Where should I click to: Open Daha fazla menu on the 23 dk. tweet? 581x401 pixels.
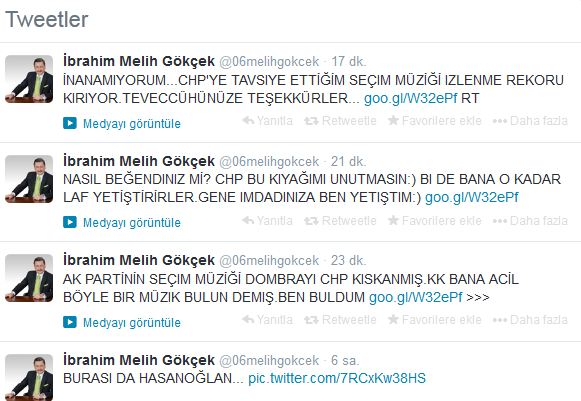(x=530, y=319)
